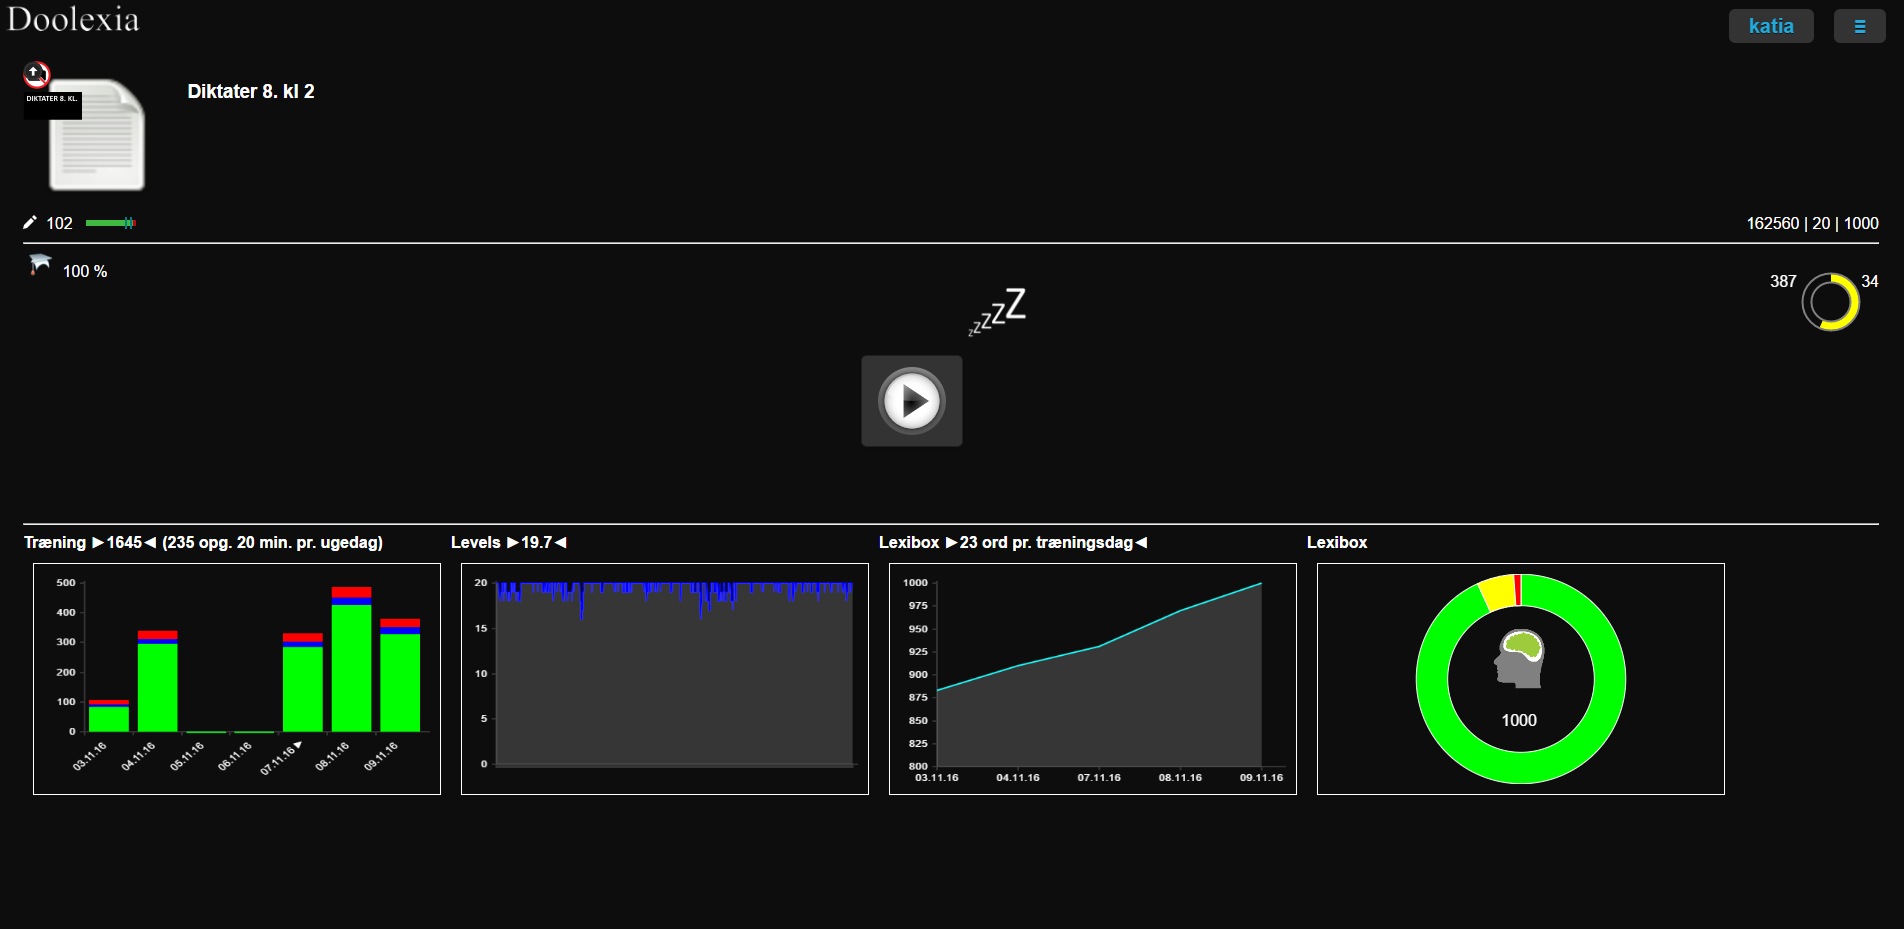Click the green progress bar beside 102

pos(110,223)
